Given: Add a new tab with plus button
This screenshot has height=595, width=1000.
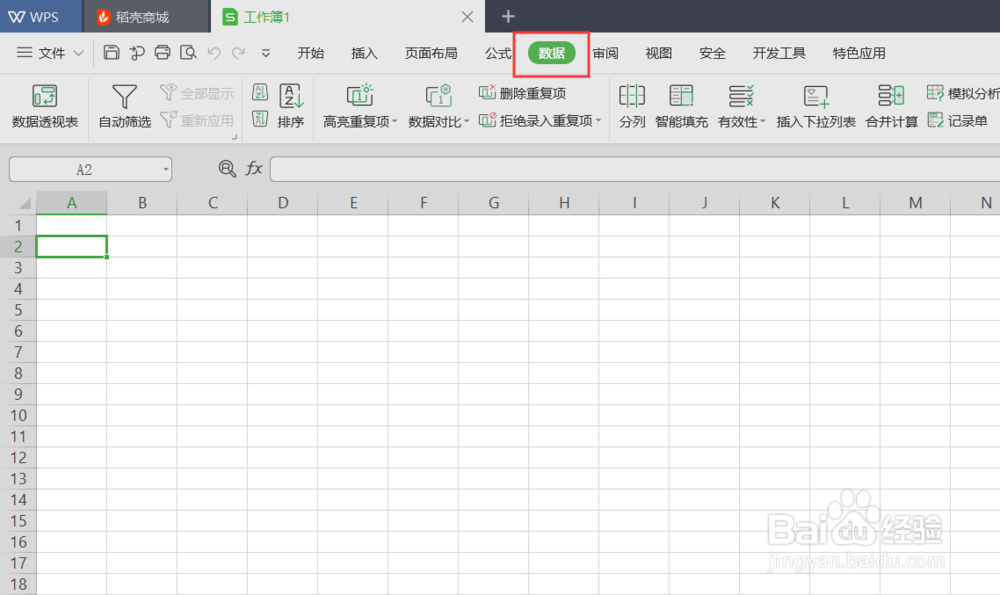Looking at the screenshot, I should pos(508,17).
